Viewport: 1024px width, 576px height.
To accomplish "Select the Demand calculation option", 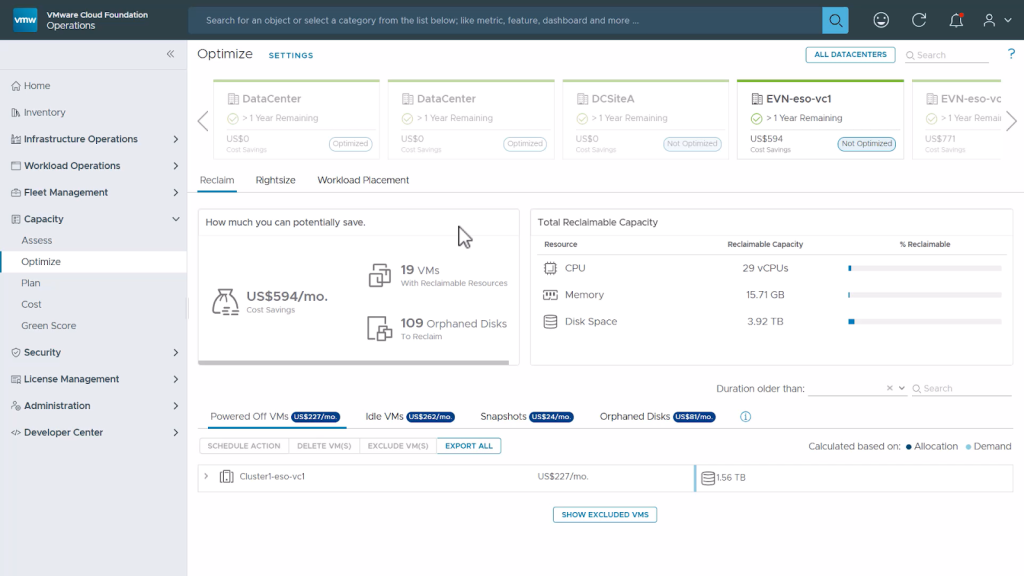I will click(988, 447).
